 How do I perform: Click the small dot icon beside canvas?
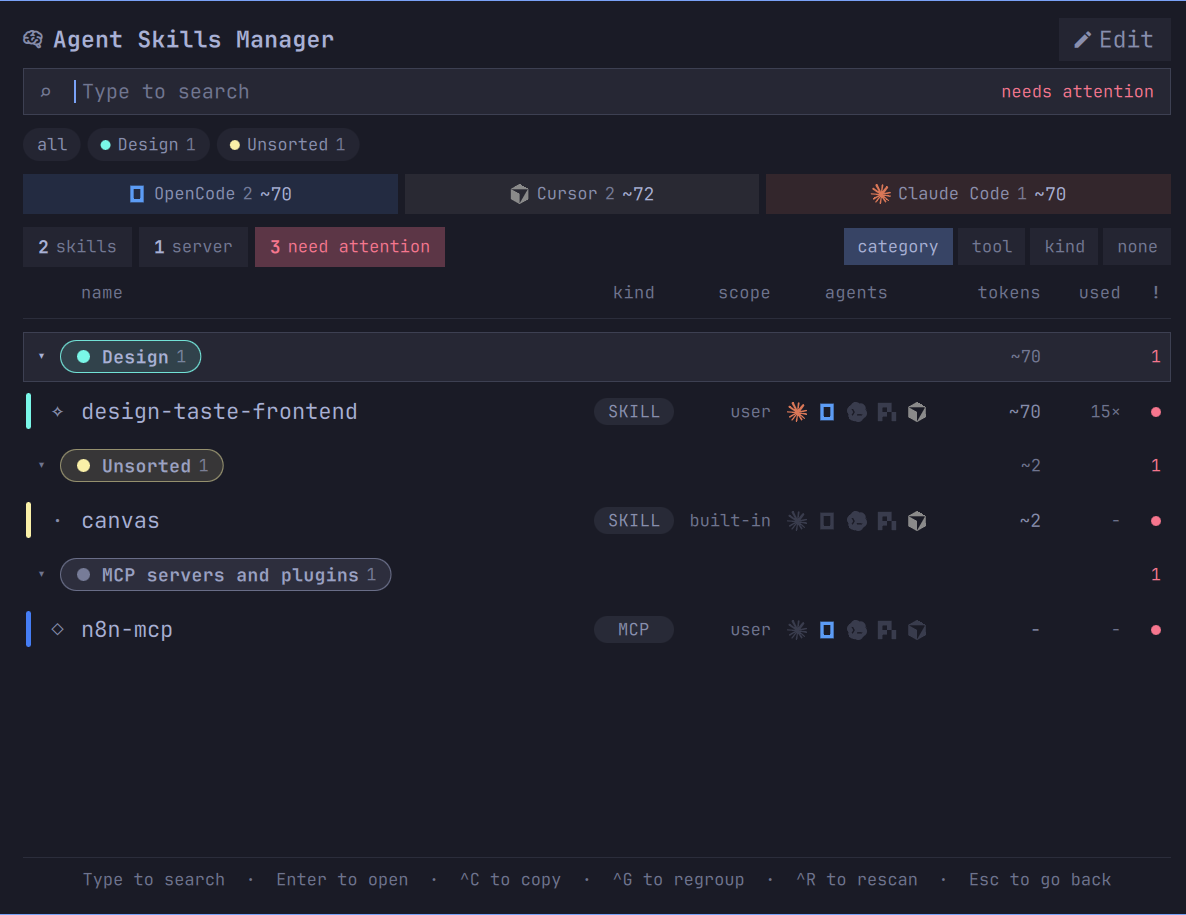[x=57, y=521]
